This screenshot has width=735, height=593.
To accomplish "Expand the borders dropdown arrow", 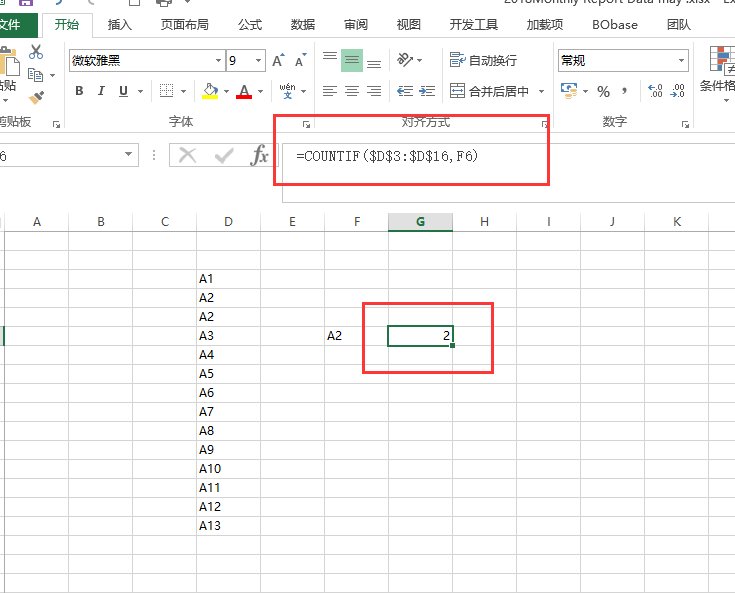I will [x=183, y=91].
